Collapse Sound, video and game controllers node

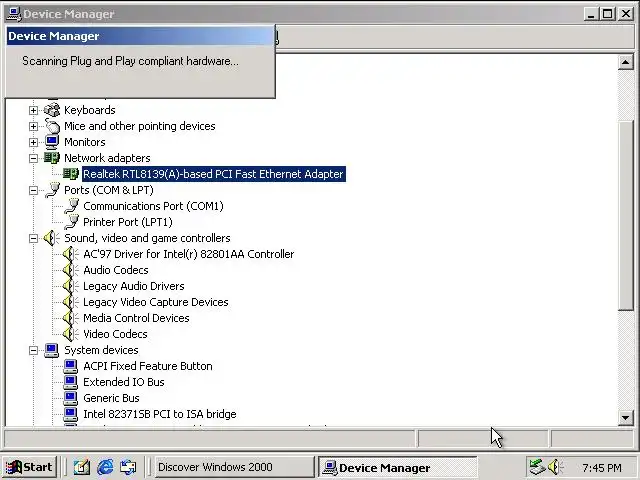33,238
